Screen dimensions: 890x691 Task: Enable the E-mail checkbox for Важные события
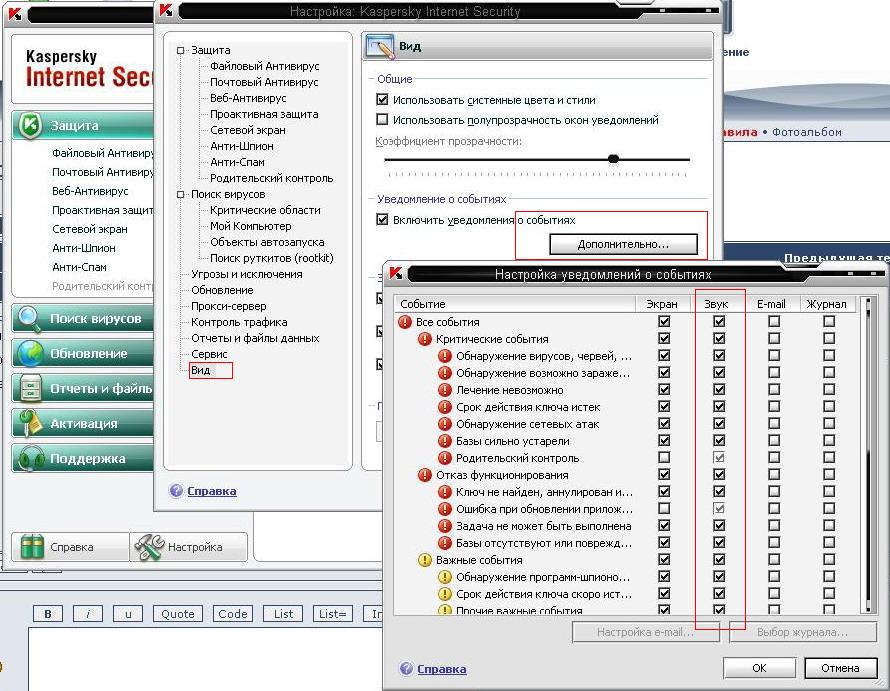[x=774, y=560]
